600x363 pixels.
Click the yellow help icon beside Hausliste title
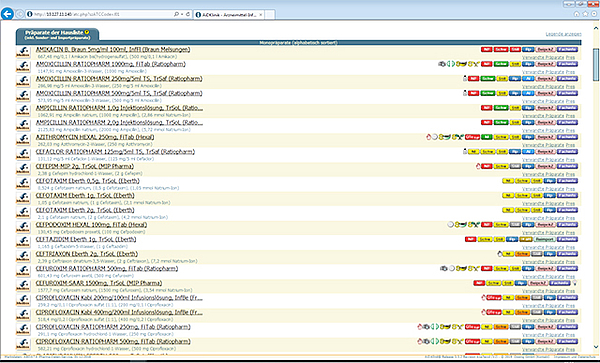87,33
